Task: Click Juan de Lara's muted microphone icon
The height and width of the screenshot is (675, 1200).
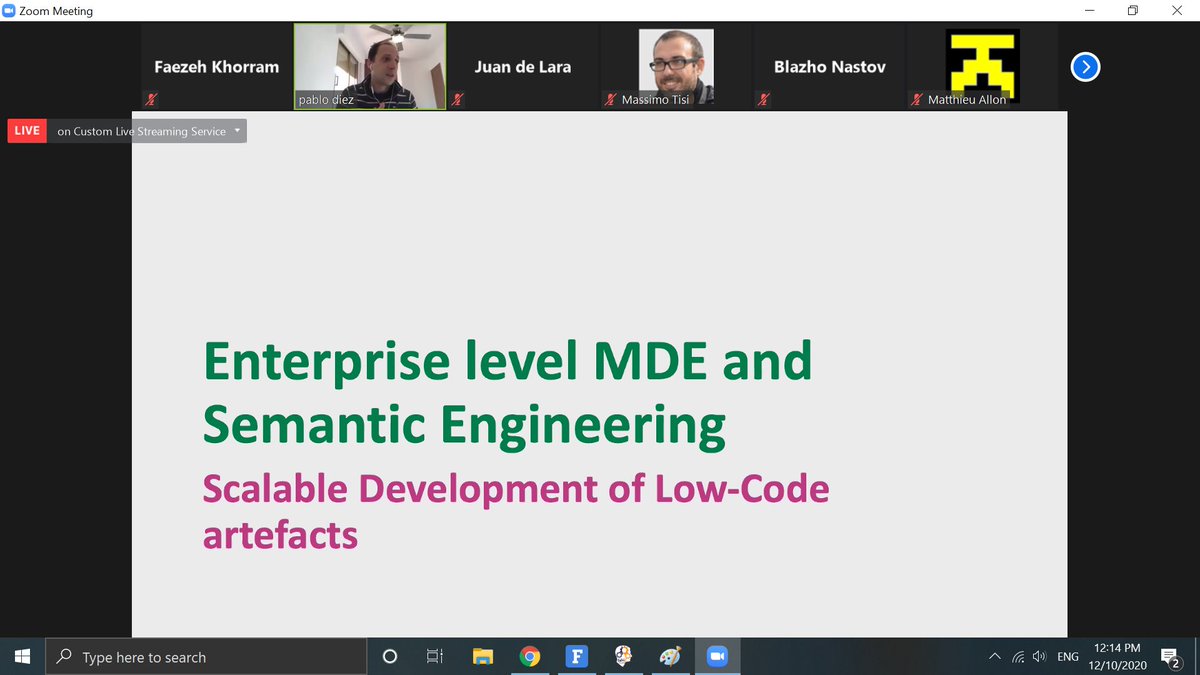Action: tap(457, 99)
